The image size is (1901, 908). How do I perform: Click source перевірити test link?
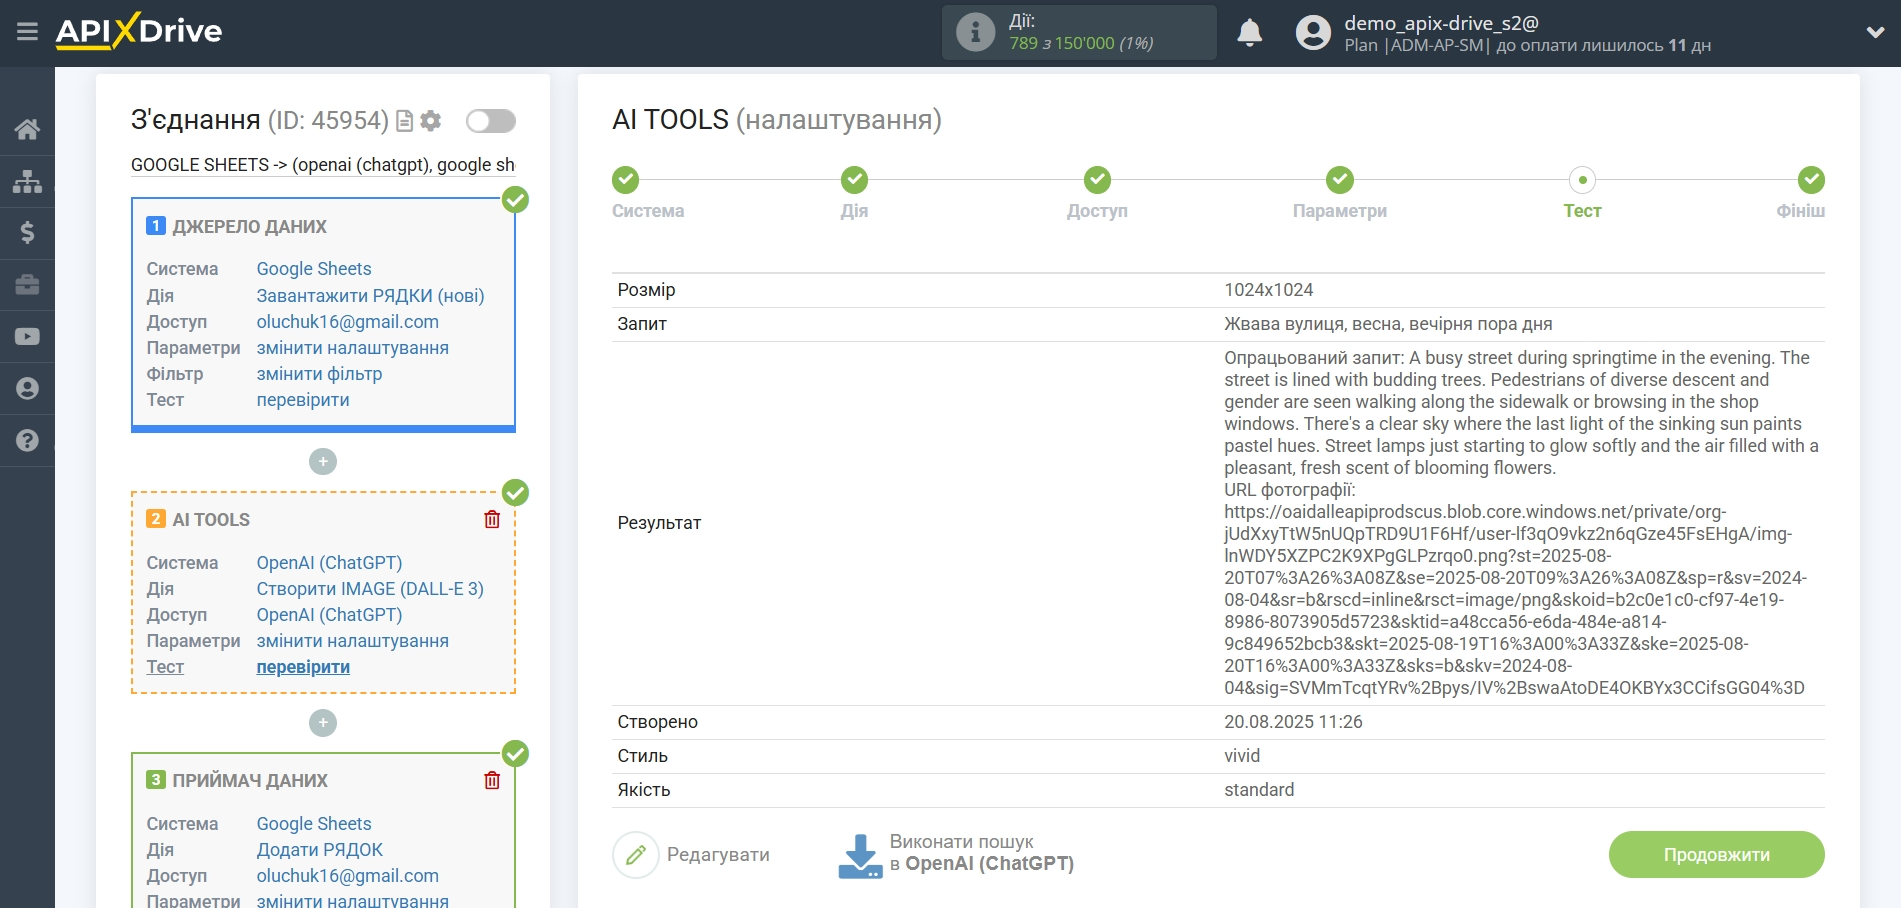pos(303,400)
